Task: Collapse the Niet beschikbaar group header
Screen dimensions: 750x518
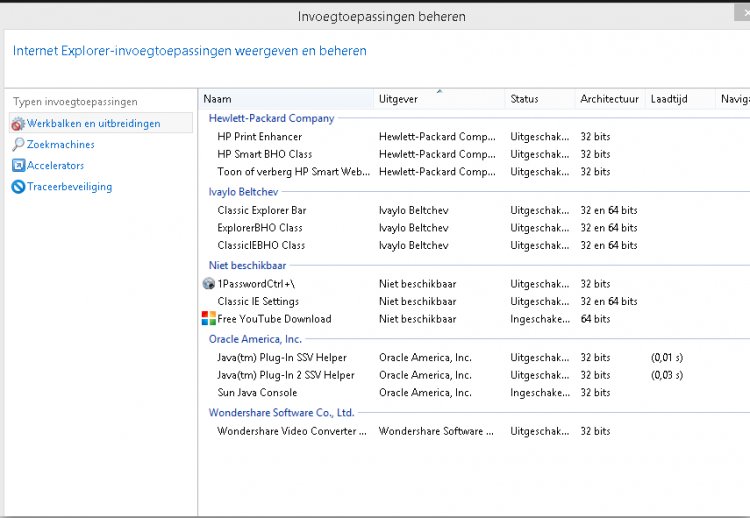Action: click(247, 265)
